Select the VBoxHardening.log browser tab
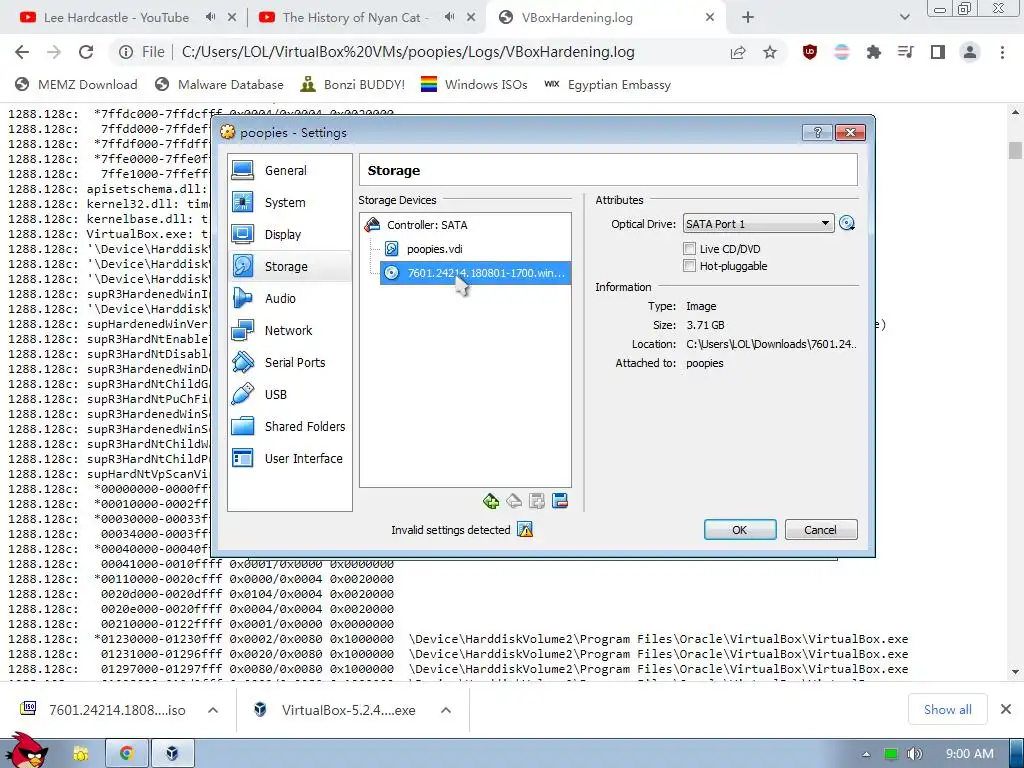This screenshot has width=1024, height=768. pos(577,18)
